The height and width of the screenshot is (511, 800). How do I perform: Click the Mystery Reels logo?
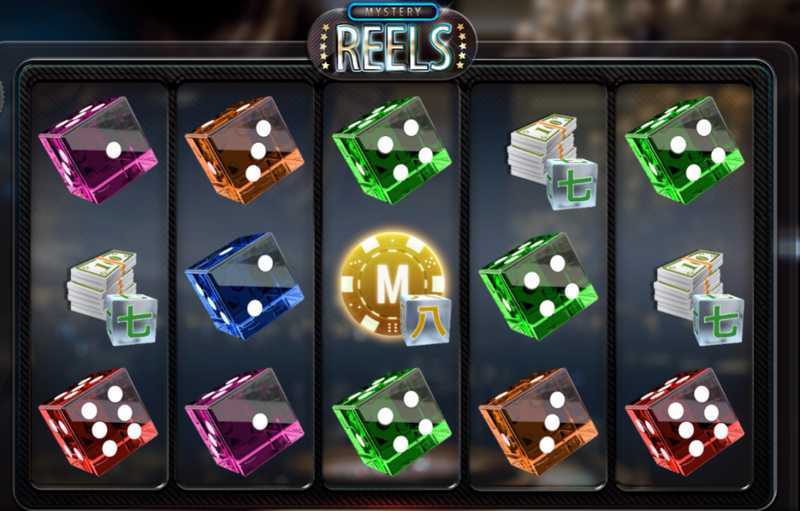click(392, 41)
